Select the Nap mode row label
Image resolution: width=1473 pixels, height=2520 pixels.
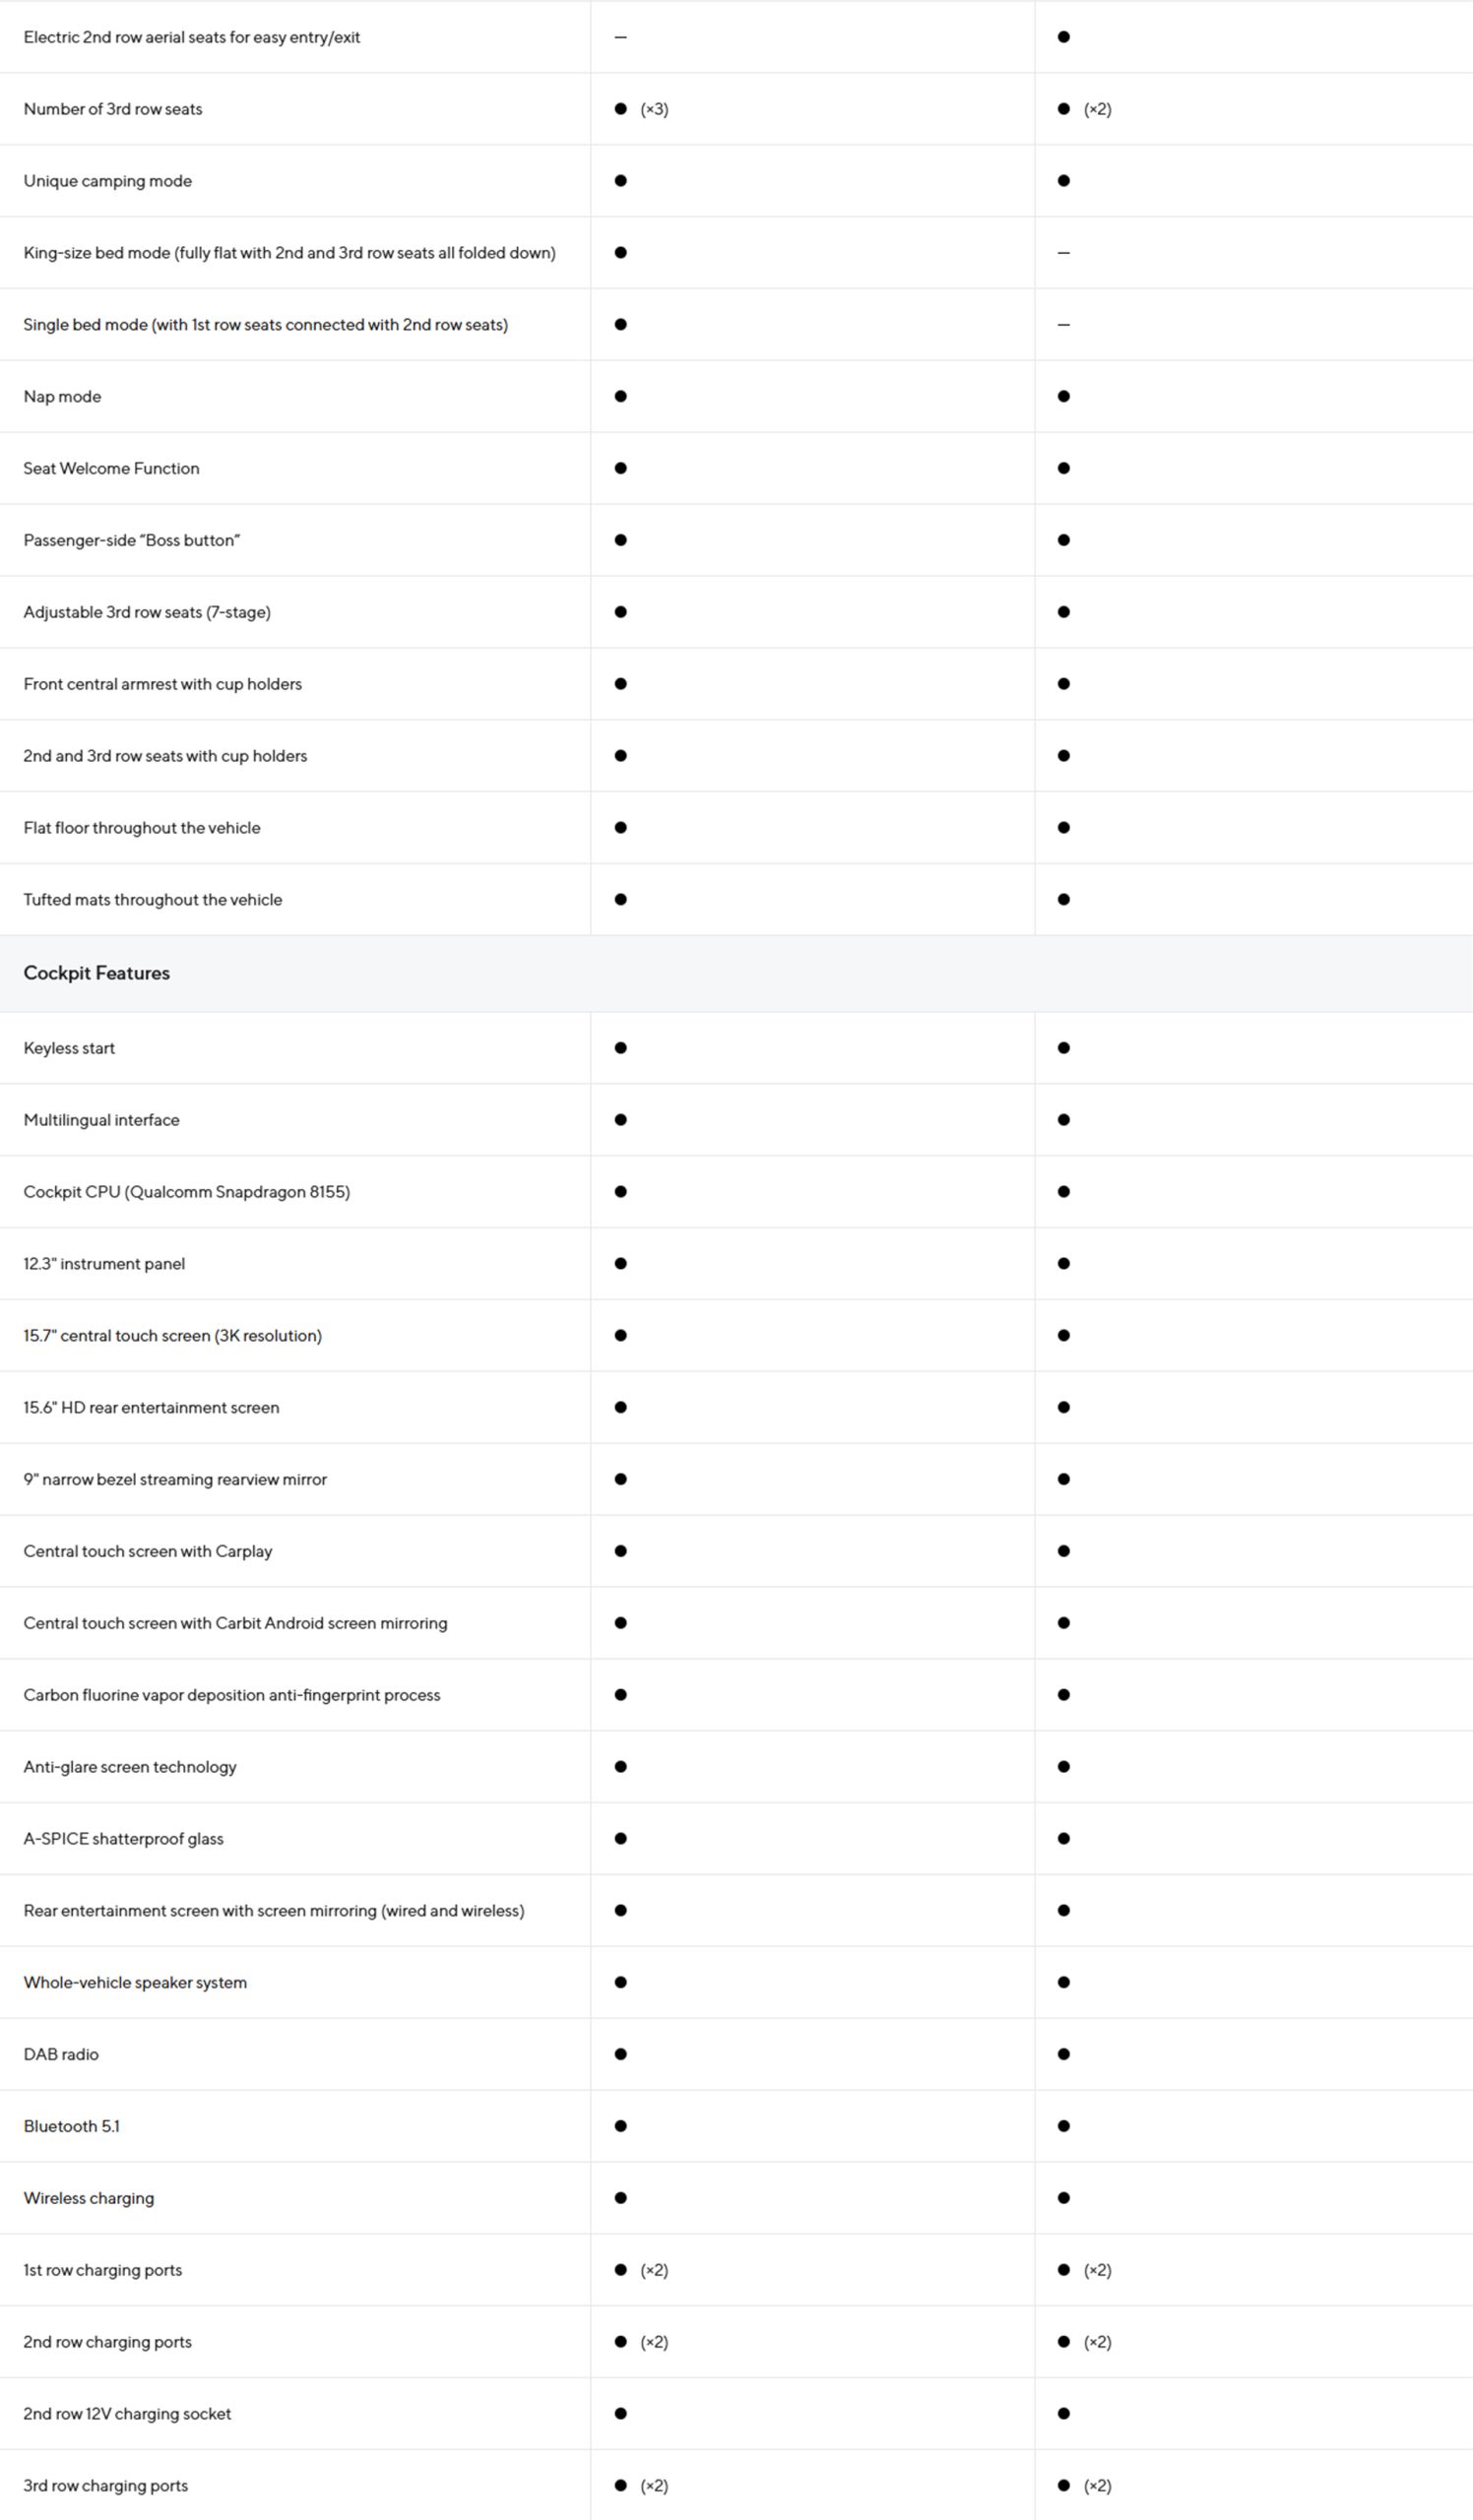62,397
